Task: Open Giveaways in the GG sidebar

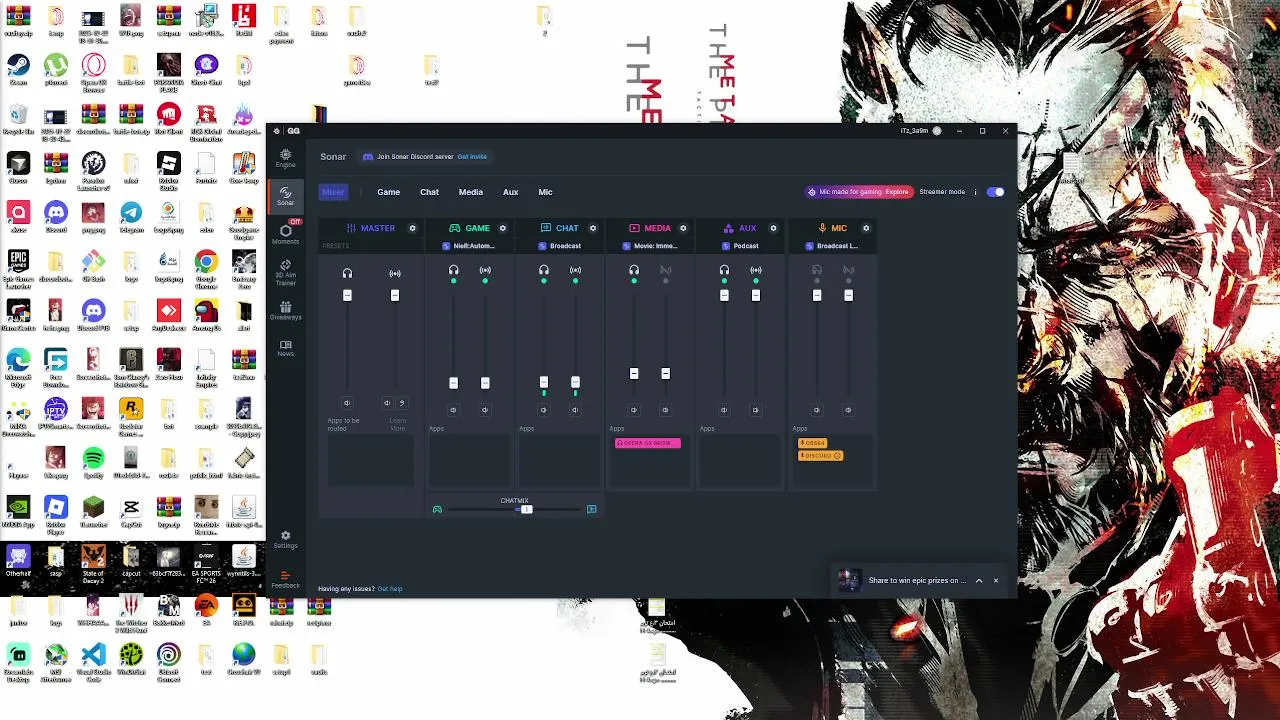Action: coord(285,311)
